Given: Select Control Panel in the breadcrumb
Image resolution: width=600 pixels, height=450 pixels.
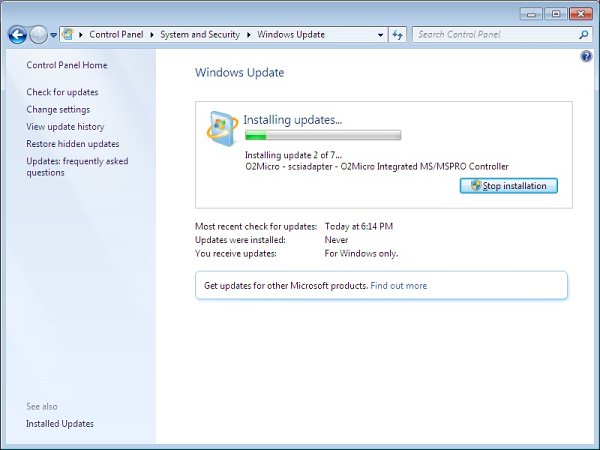Looking at the screenshot, I should coord(116,34).
